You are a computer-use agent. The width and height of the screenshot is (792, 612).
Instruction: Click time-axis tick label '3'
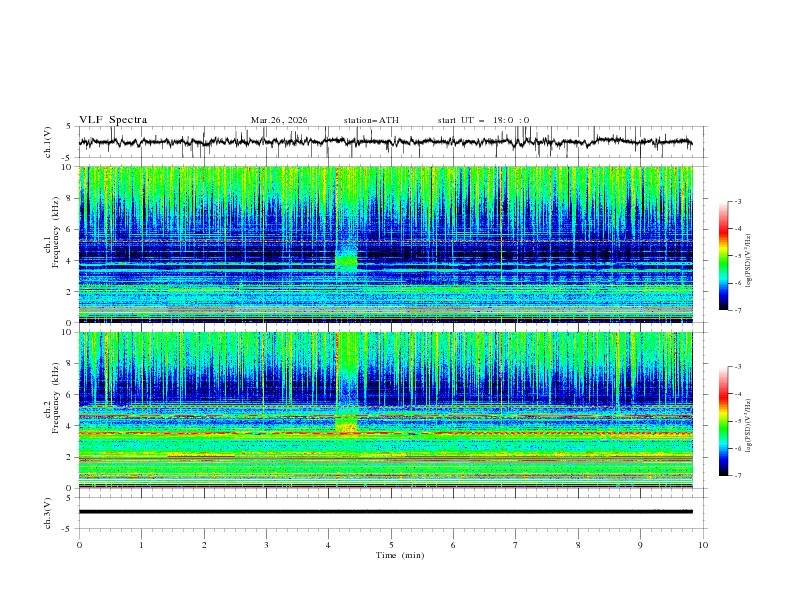coord(266,545)
